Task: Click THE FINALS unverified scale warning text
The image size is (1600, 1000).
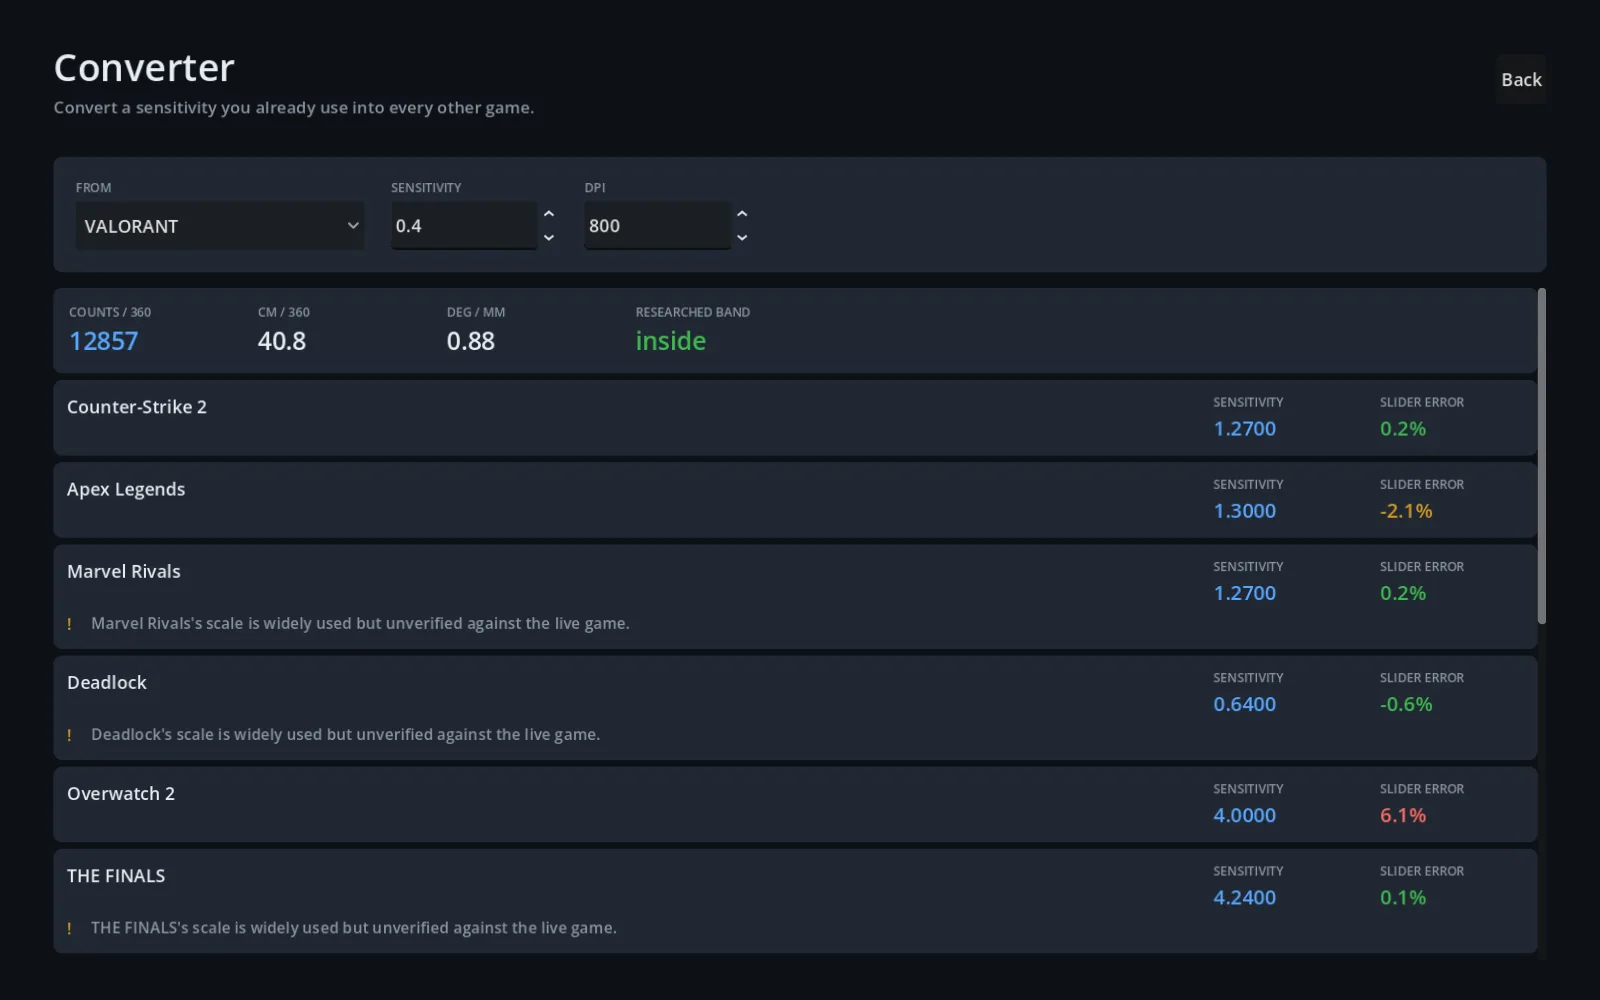Action: 353,928
